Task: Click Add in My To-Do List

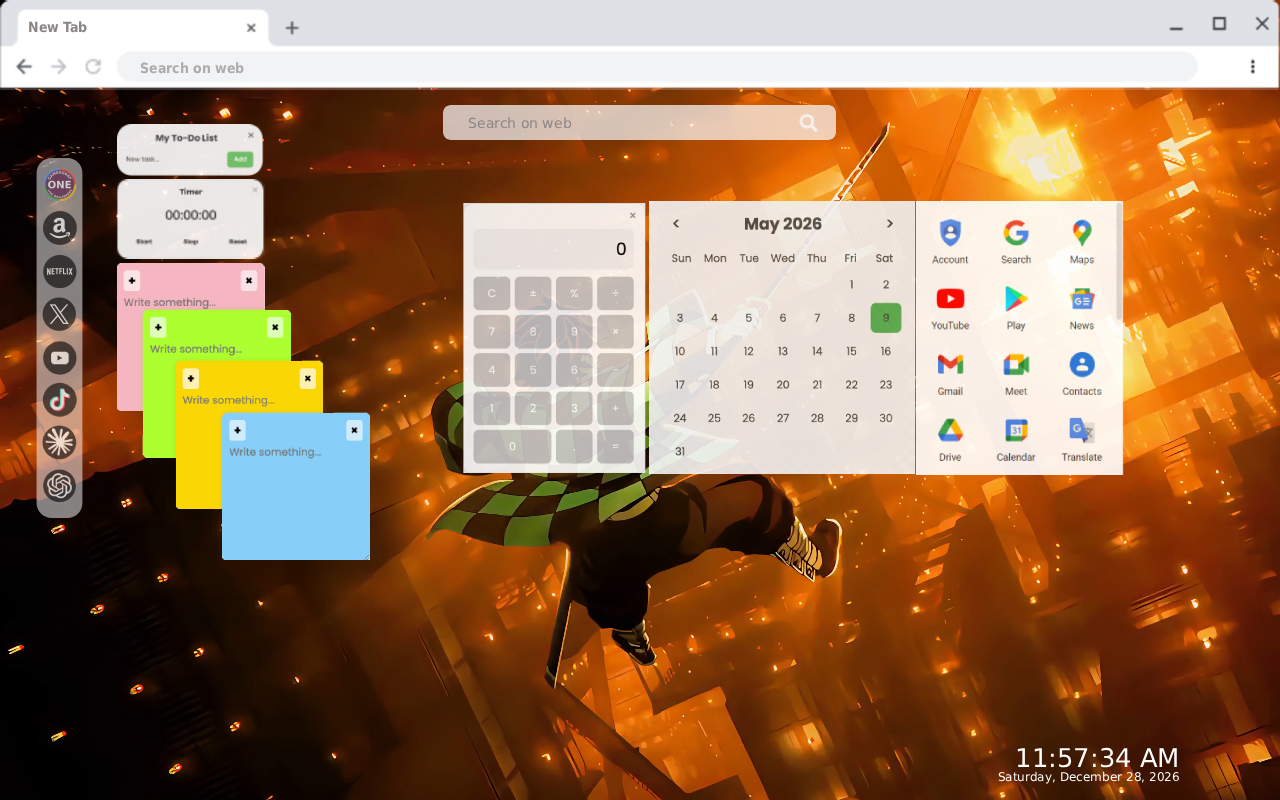Action: [x=239, y=159]
